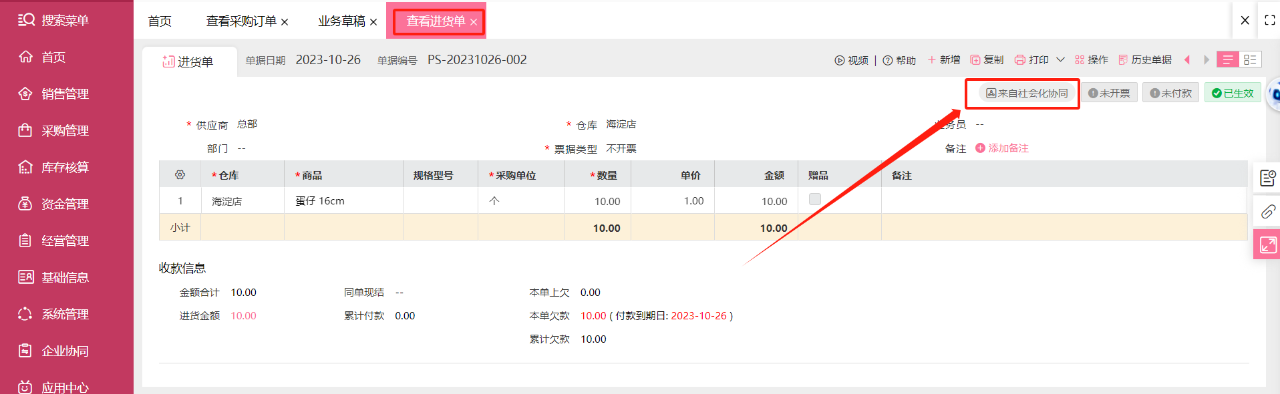Close the 查看进货单 tab
Screen dimensions: 1280x394
click(473, 21)
